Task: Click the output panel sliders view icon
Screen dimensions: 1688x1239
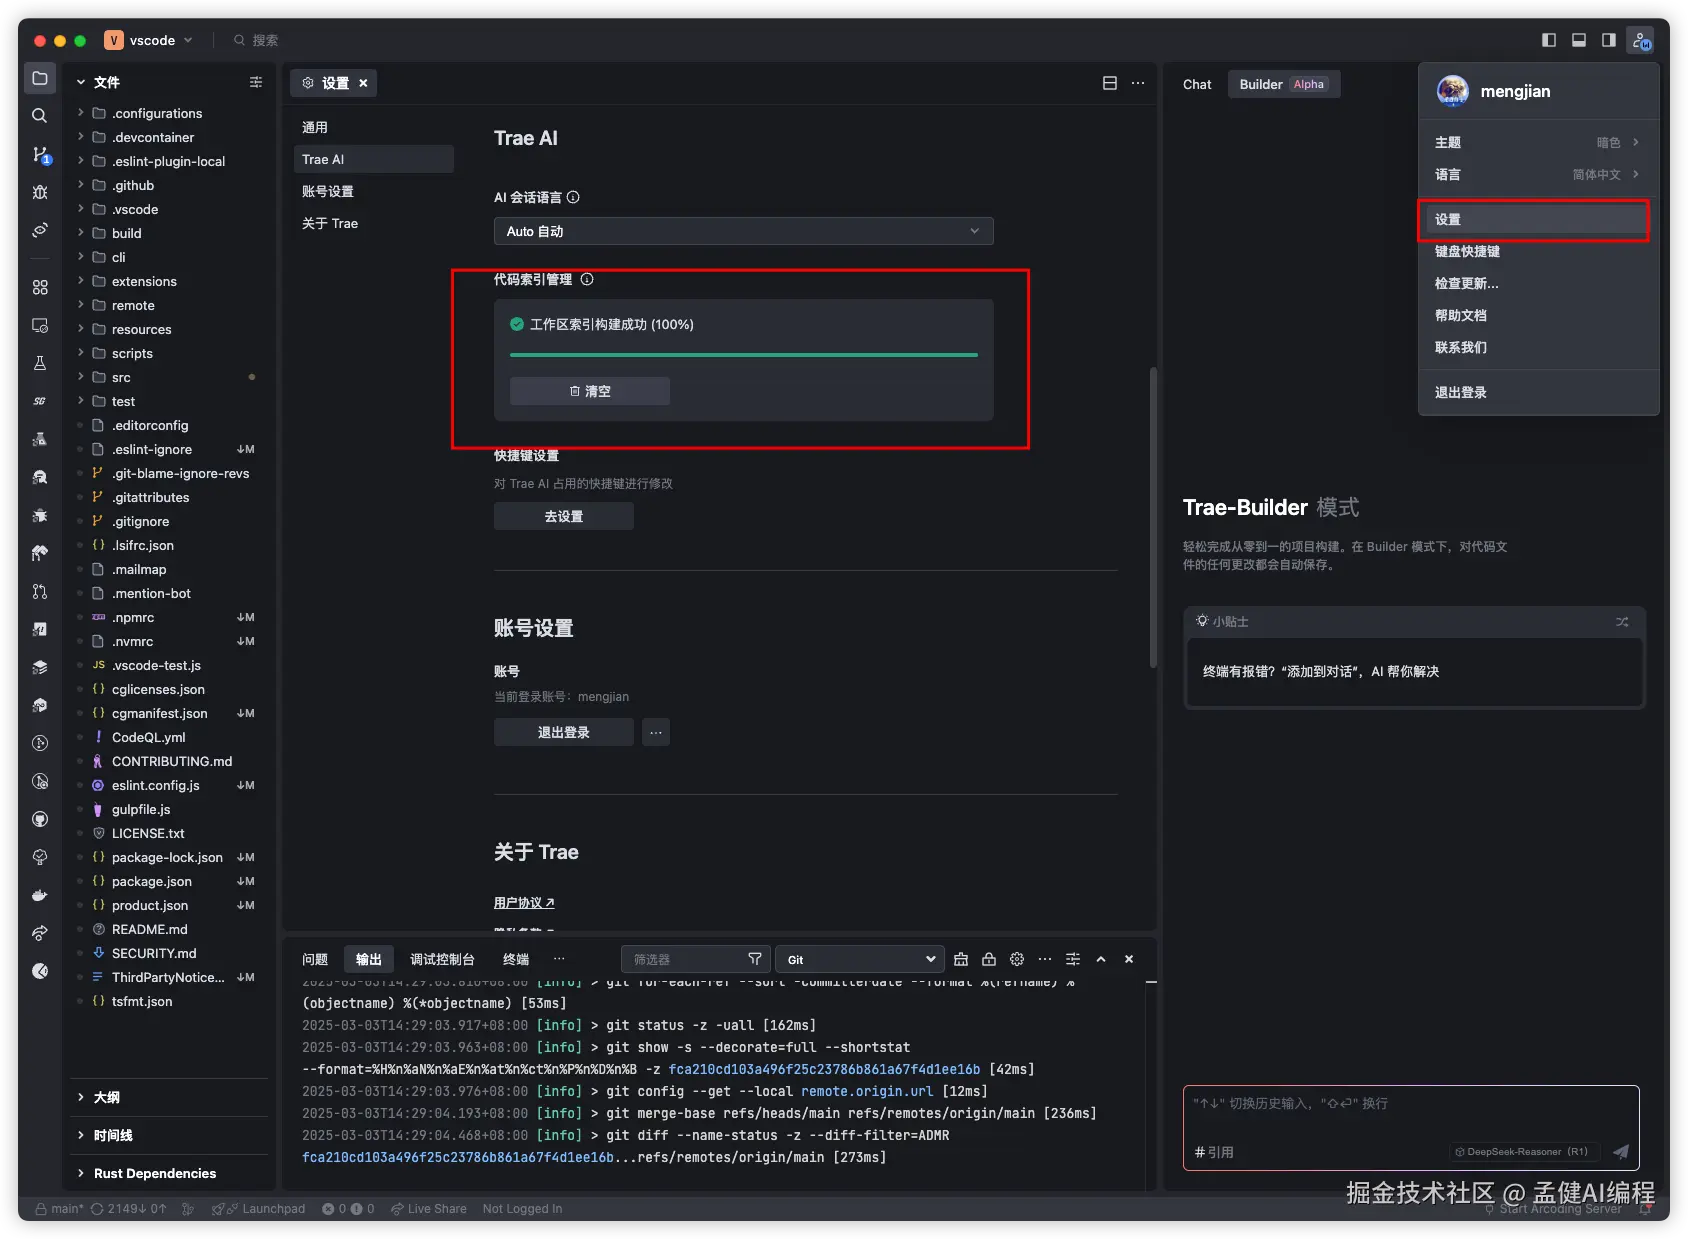Action: [x=1073, y=959]
